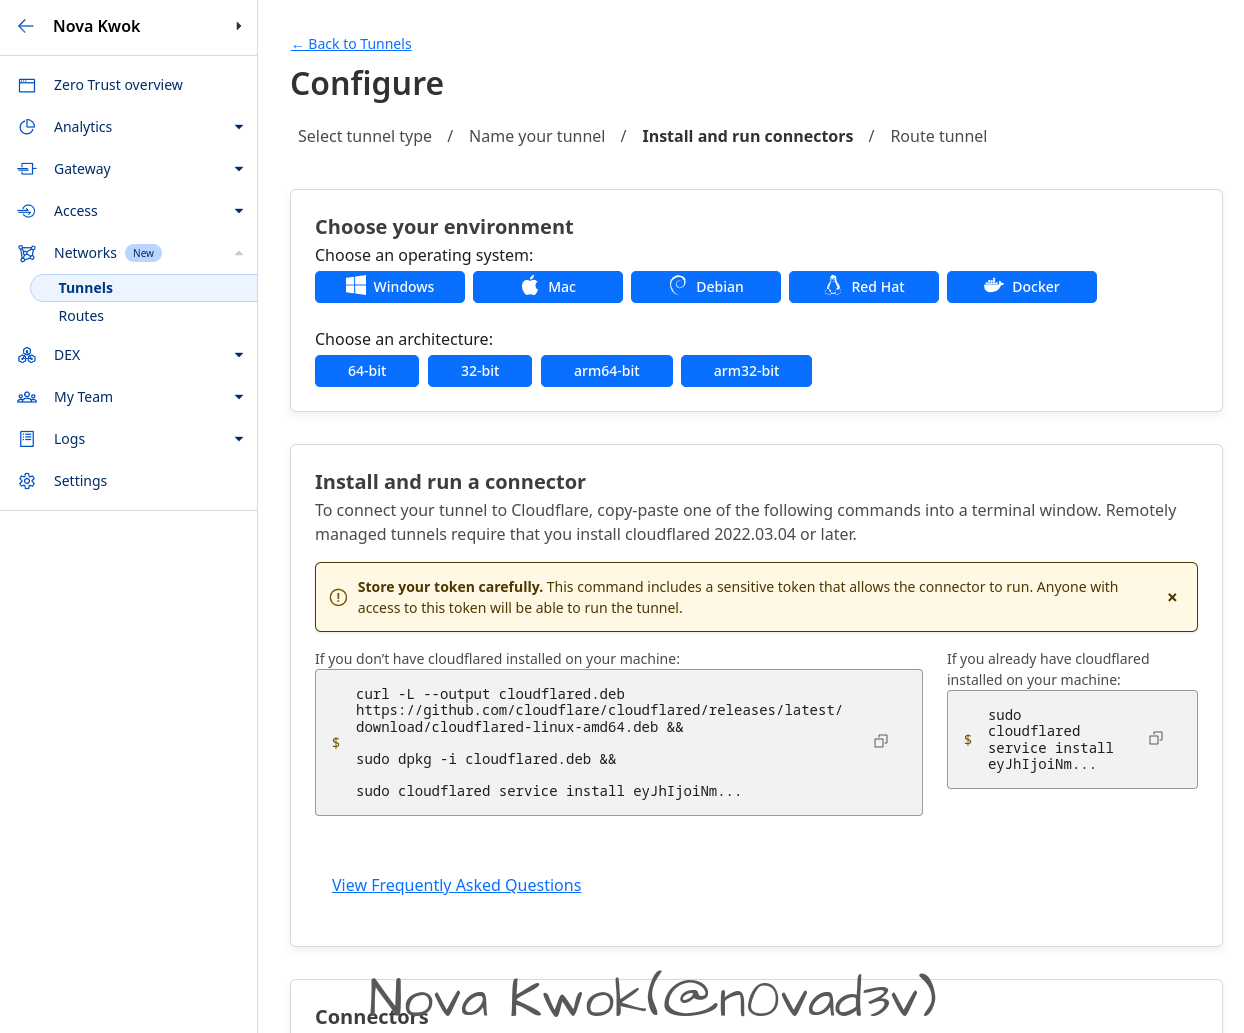1244x1033 pixels.
Task: Select 32-bit architecture
Action: point(480,371)
